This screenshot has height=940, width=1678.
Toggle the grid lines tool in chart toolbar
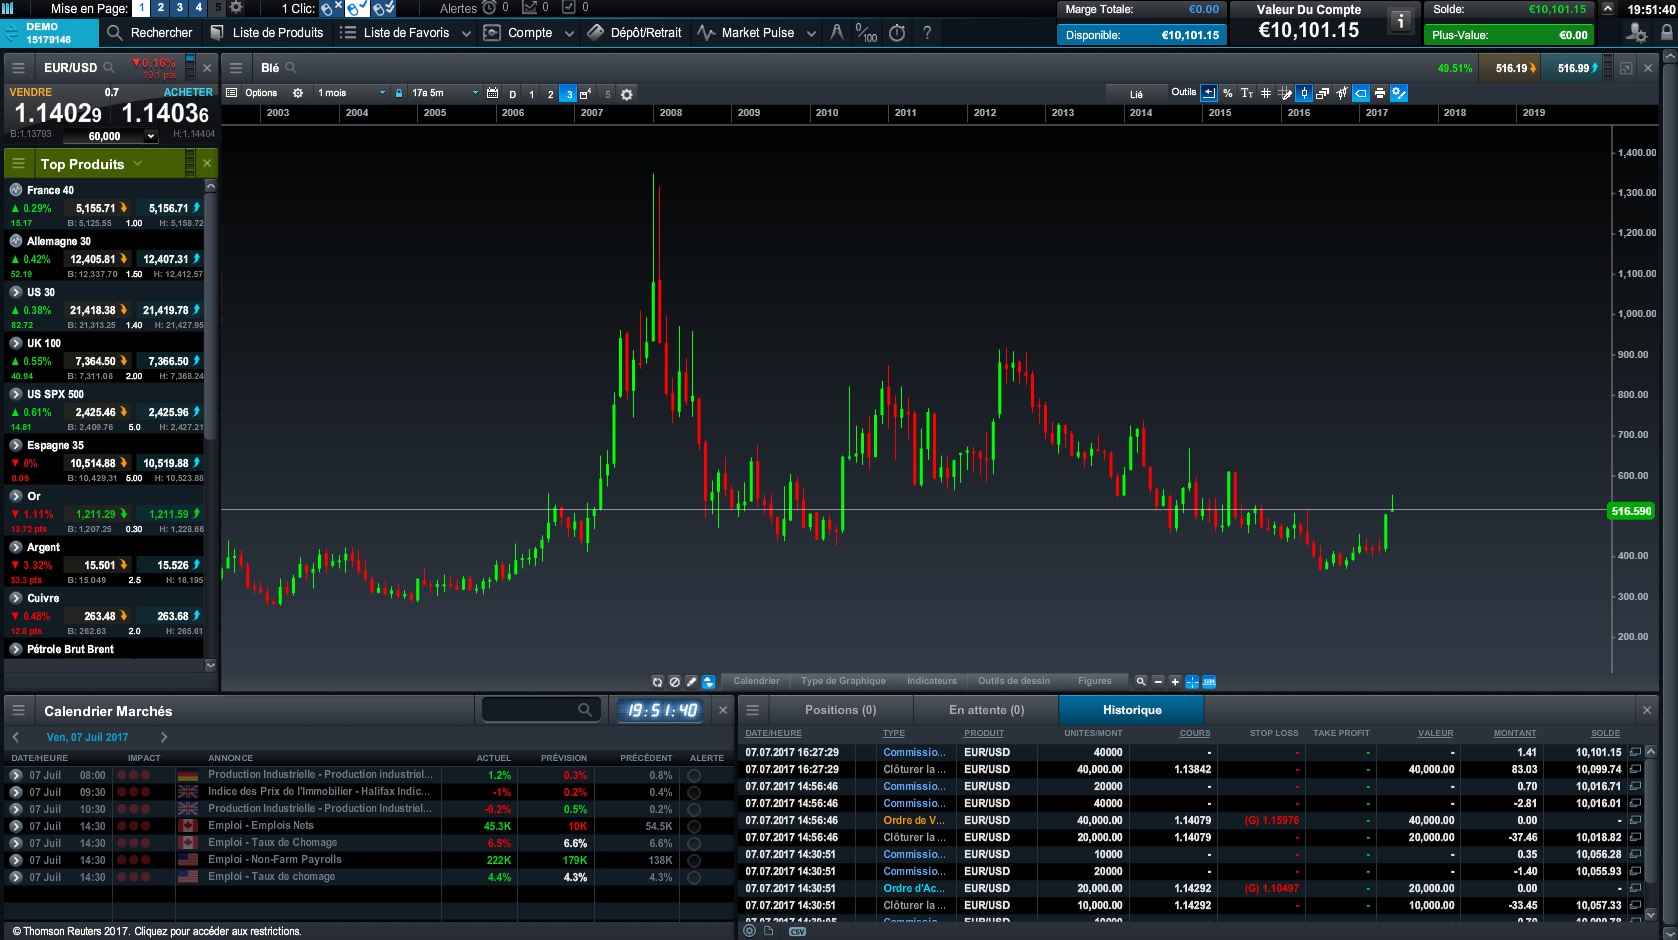pyautogui.click(x=1266, y=93)
